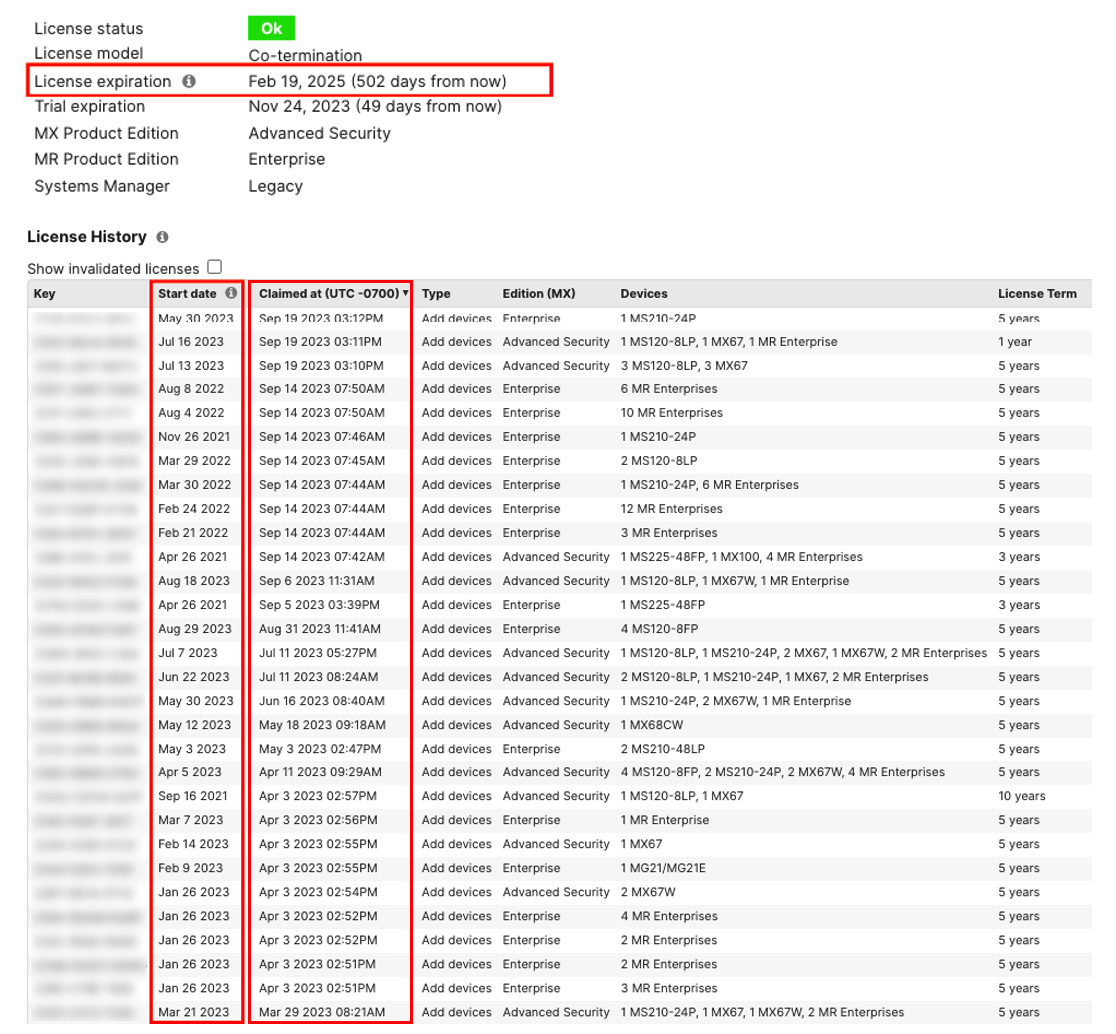The image size is (1116, 1034).
Task: Click the info icon beside License expiration
Action: pyautogui.click(x=189, y=81)
